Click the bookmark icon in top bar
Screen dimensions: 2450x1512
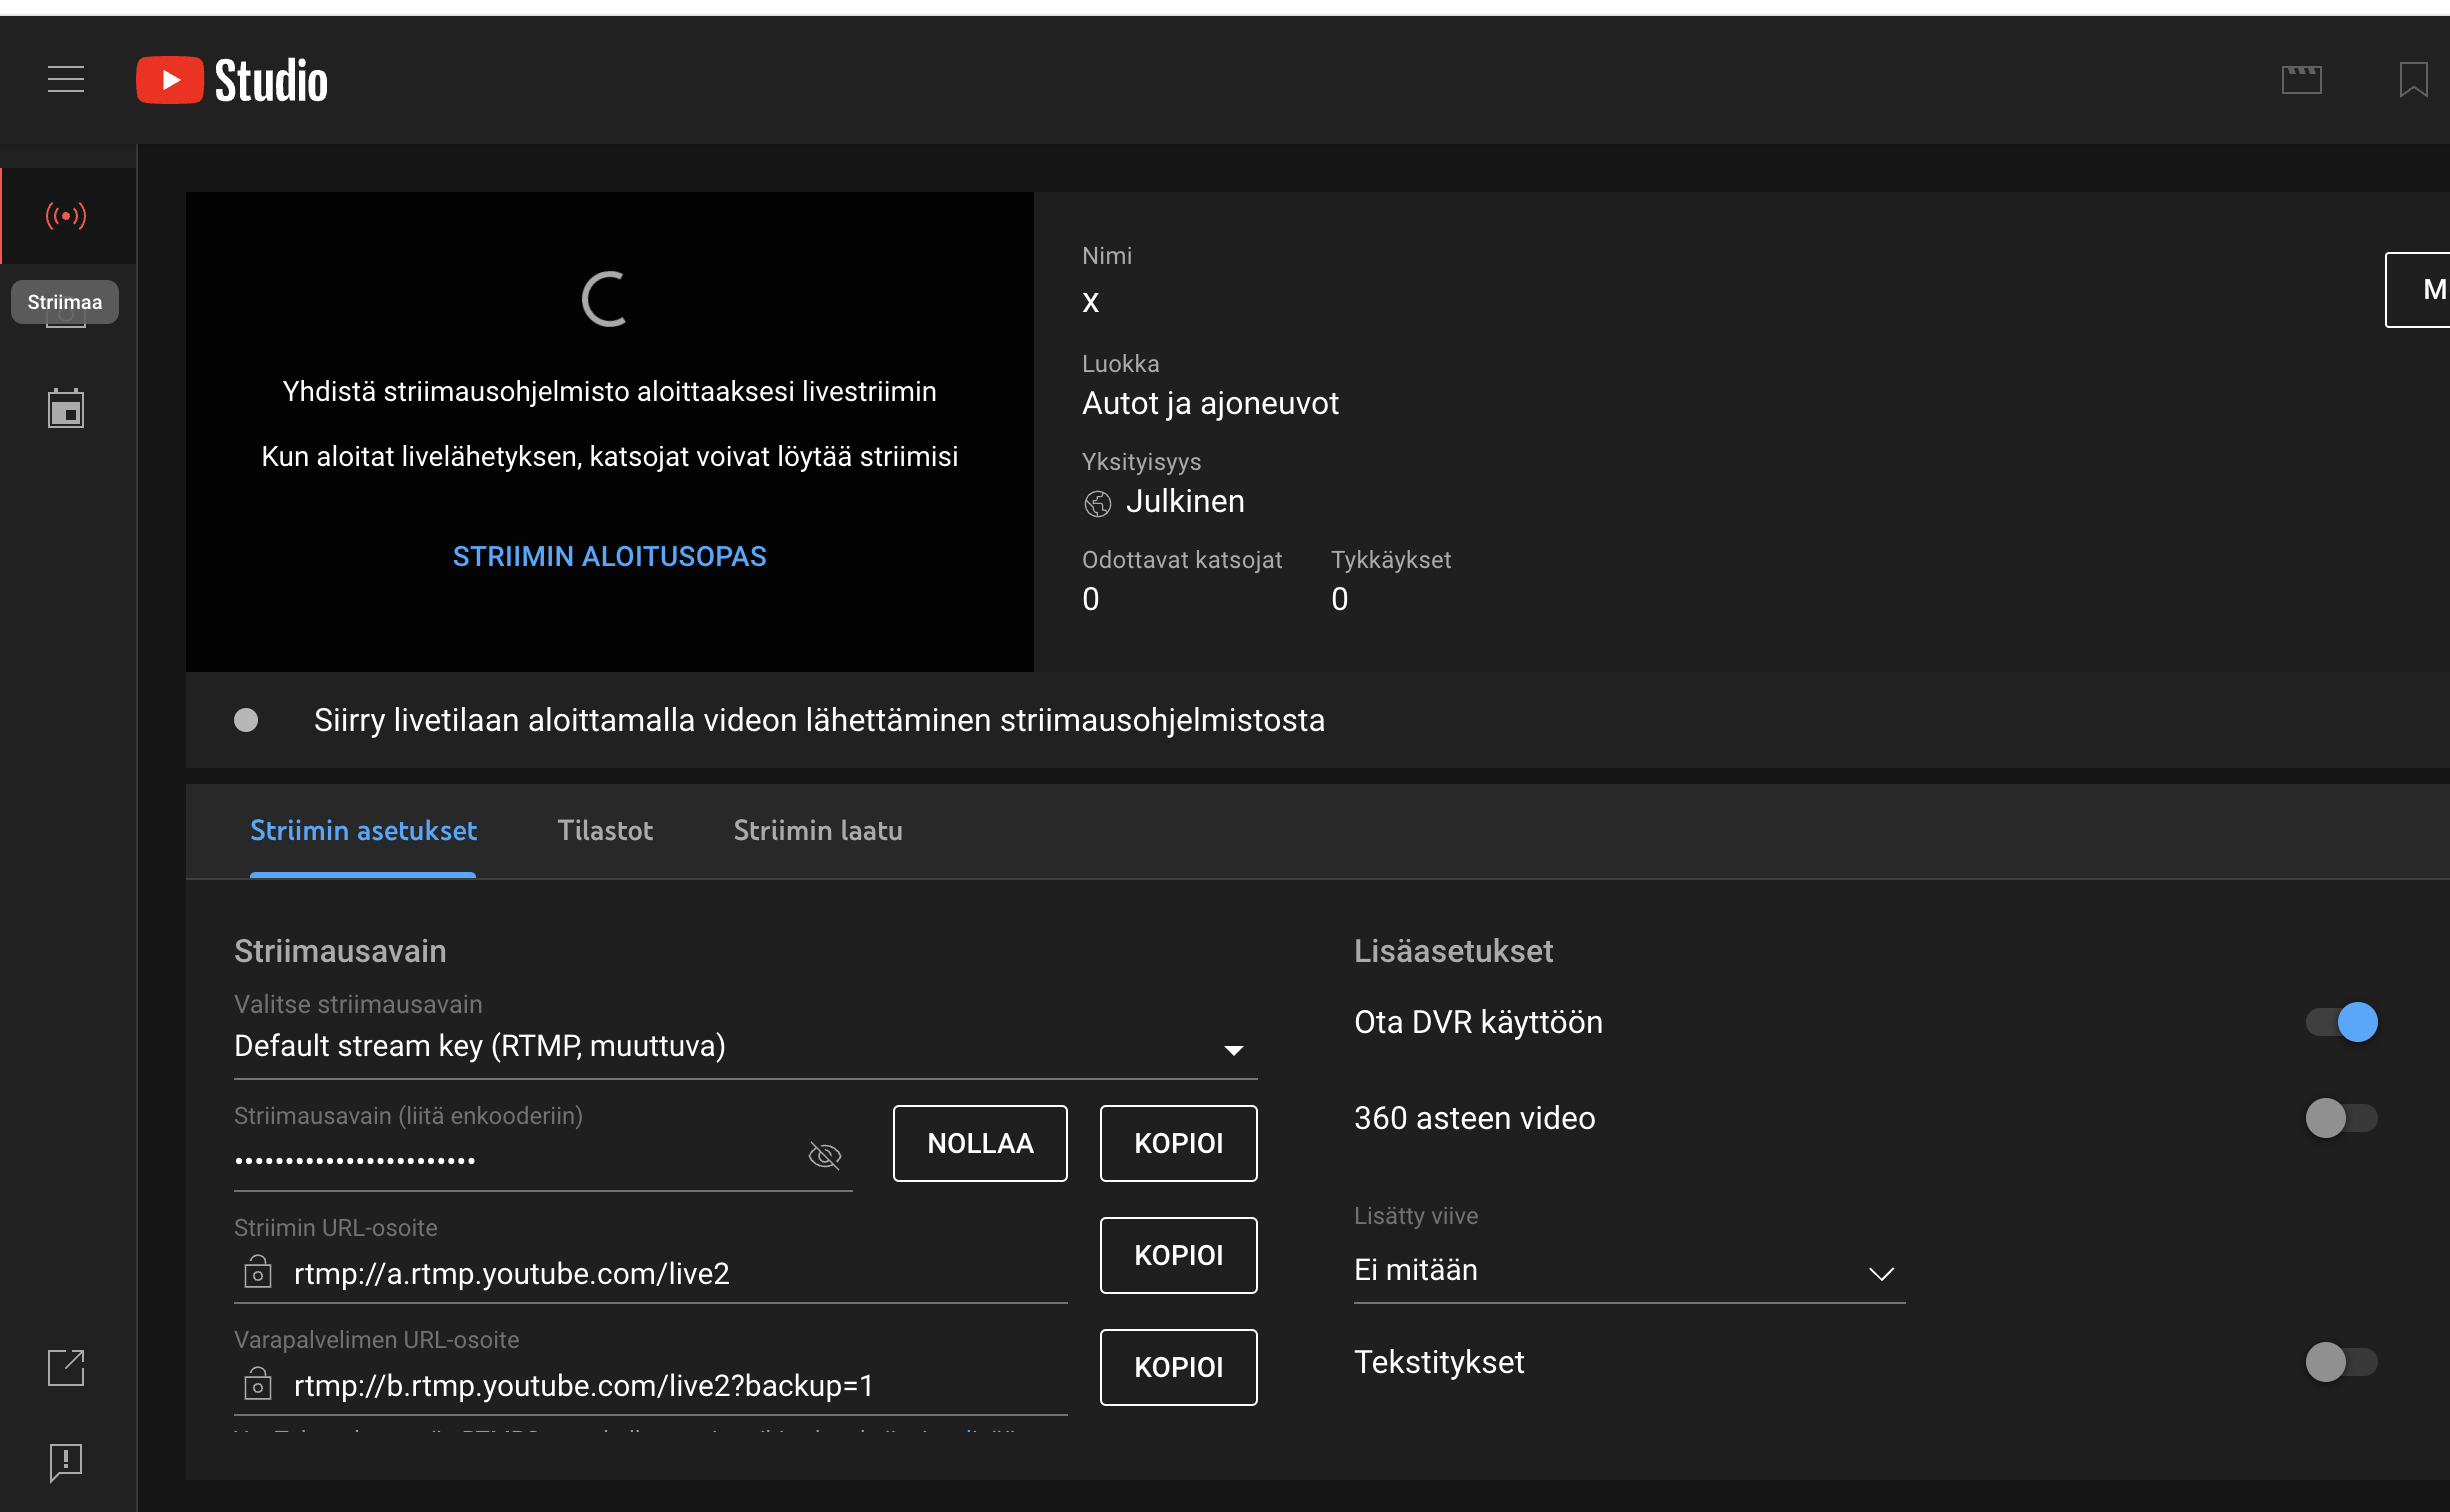(2412, 79)
